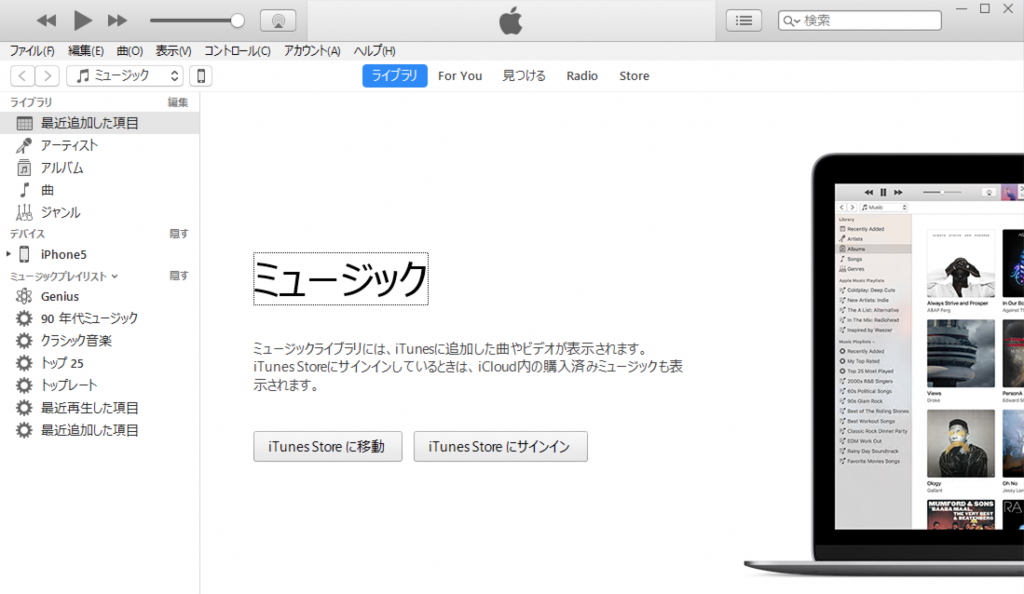Select ジャンル in the sidebar

click(99, 212)
